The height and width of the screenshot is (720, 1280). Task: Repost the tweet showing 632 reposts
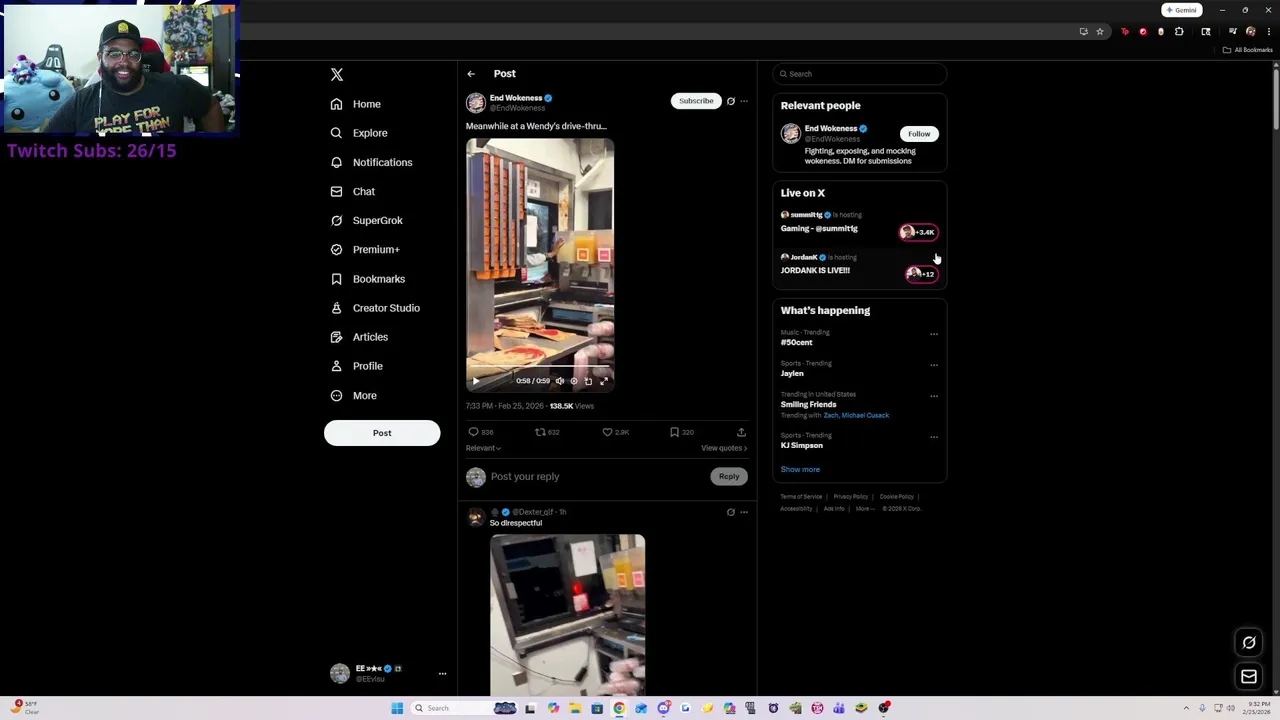click(547, 432)
